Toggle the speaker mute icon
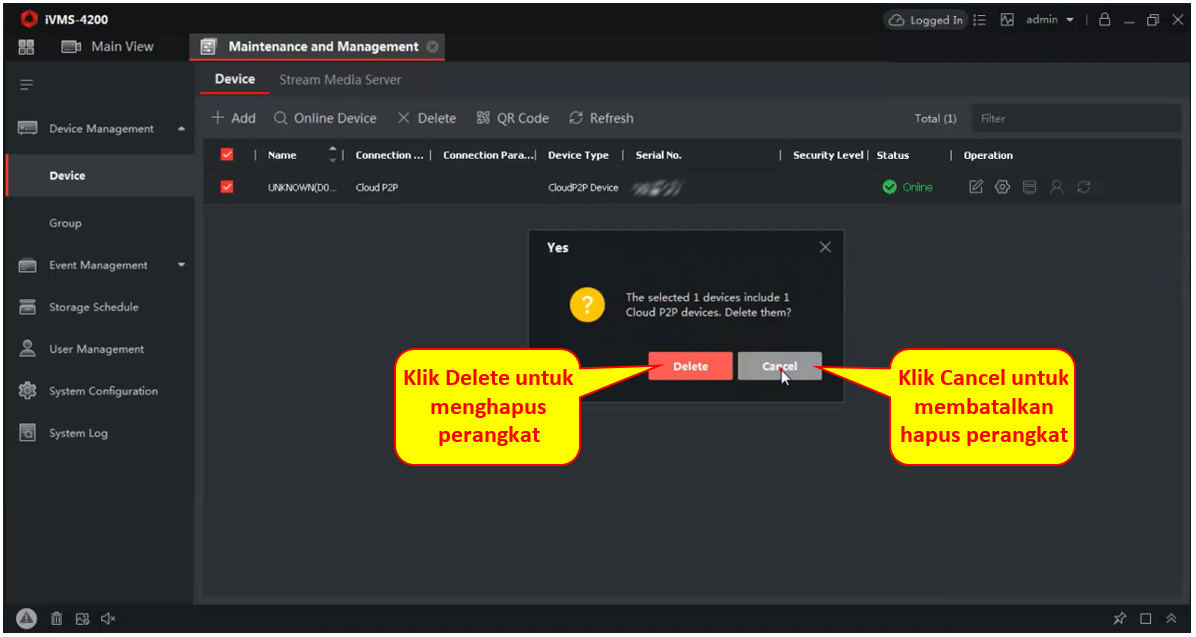Image resolution: width=1196 pixels, height=637 pixels. 108,619
